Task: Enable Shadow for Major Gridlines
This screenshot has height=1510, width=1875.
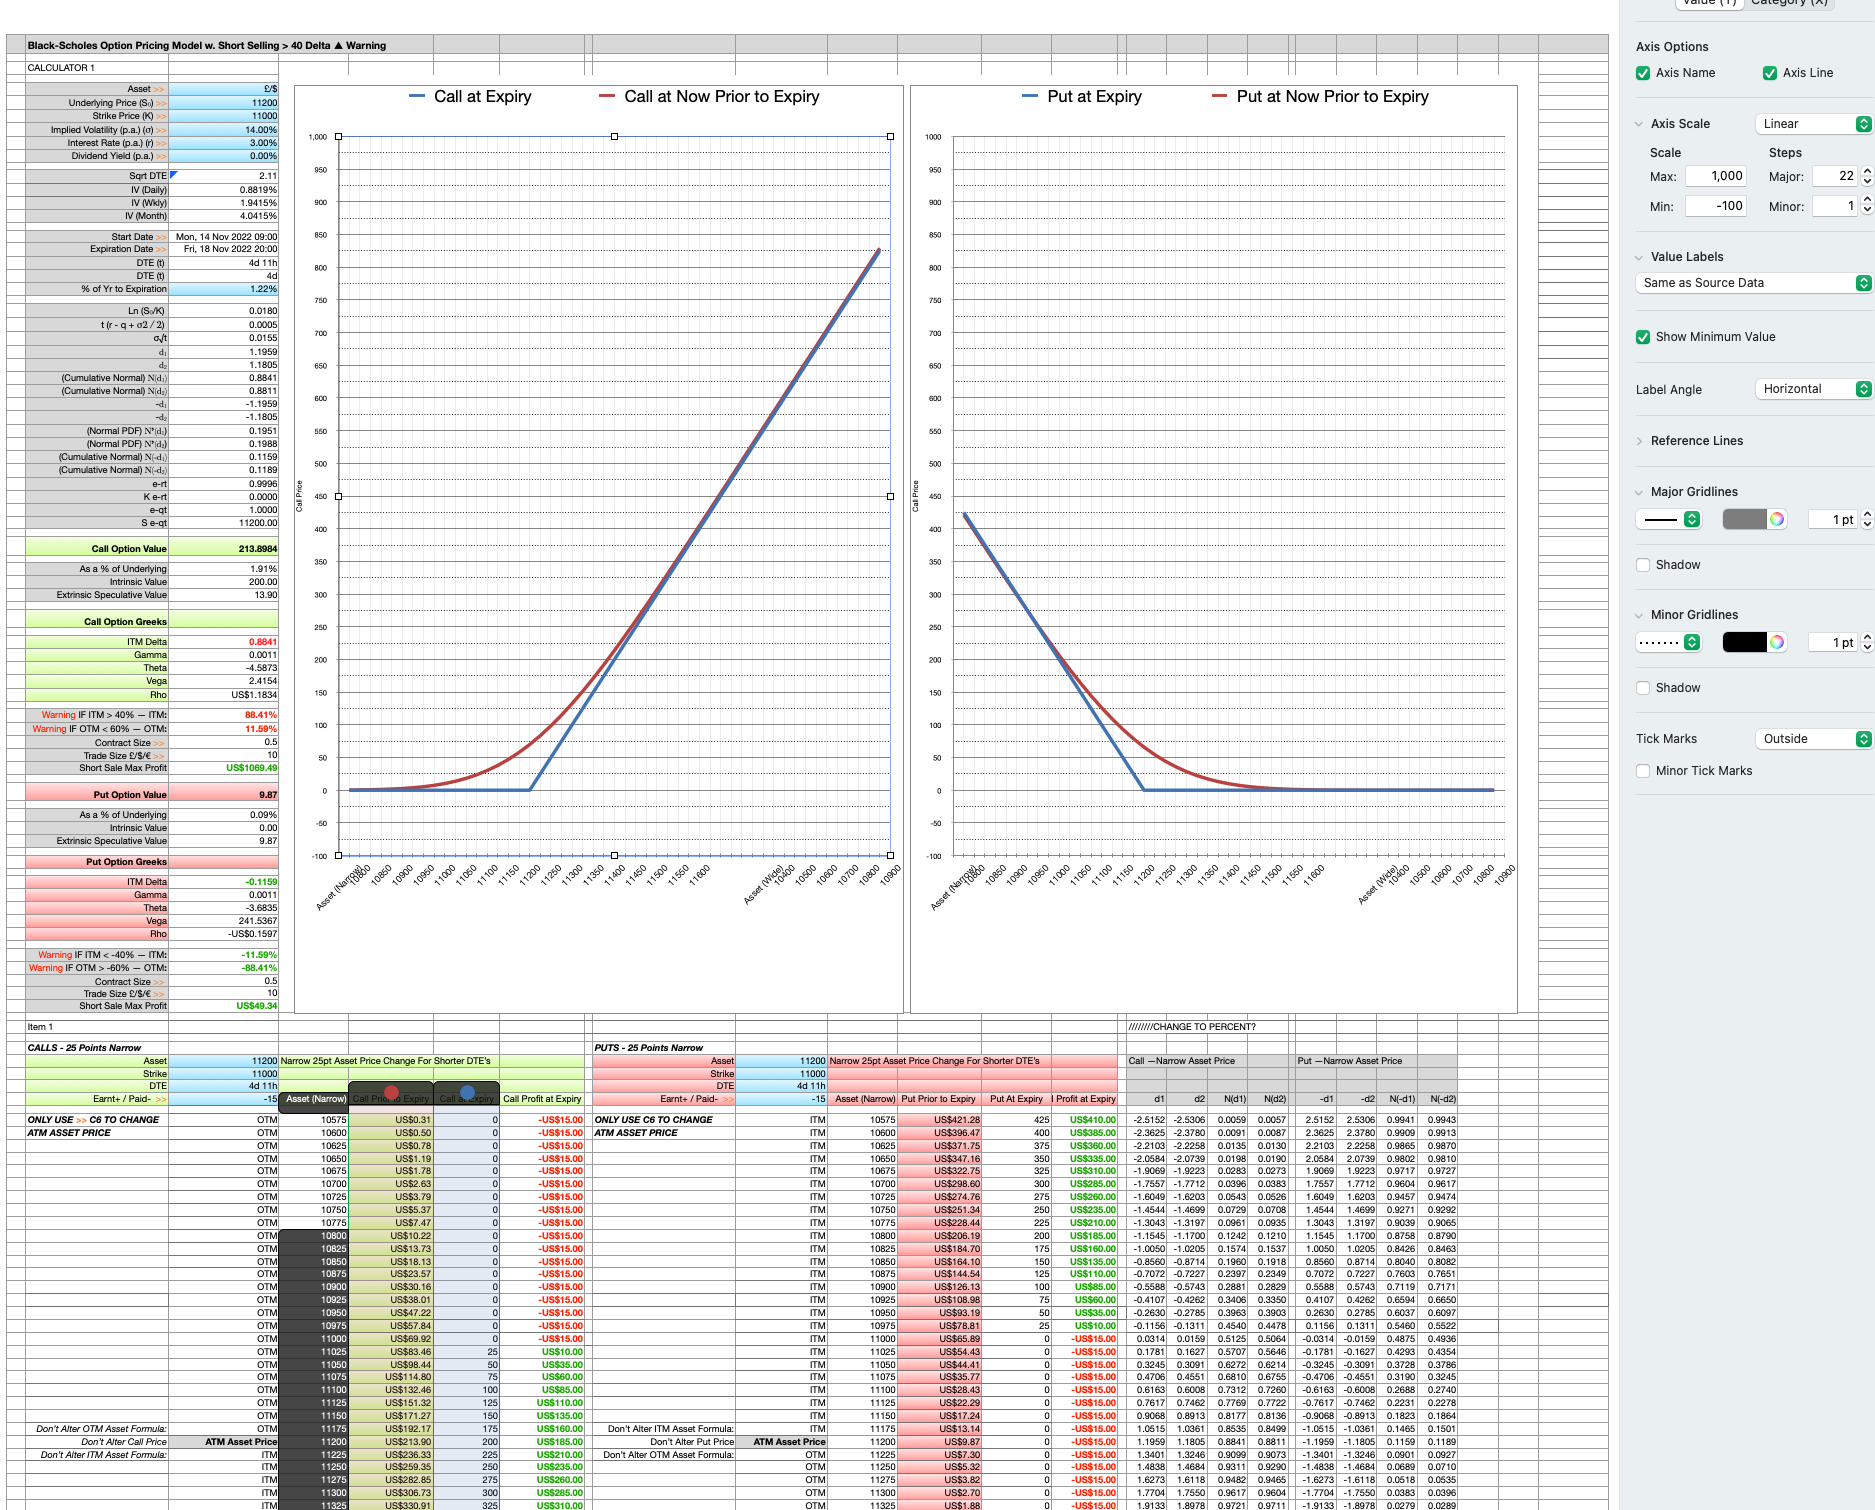Action: tap(1643, 565)
